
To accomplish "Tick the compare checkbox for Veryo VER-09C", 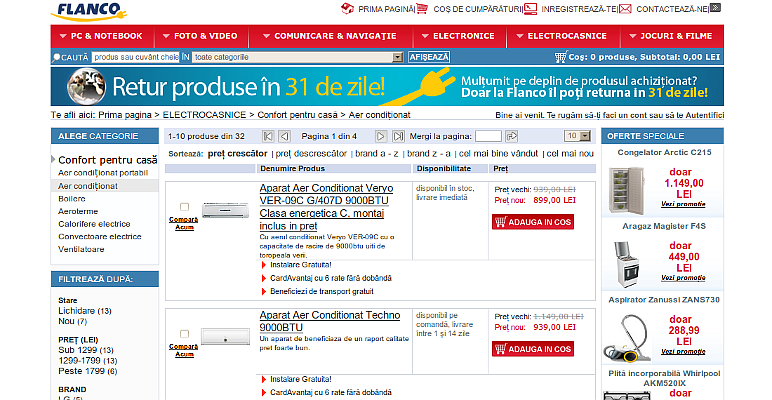I will tap(184, 207).
